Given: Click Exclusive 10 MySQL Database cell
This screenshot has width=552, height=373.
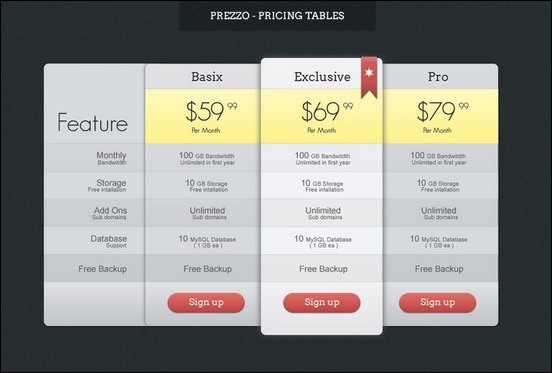Looking at the screenshot, I should coord(323,241).
